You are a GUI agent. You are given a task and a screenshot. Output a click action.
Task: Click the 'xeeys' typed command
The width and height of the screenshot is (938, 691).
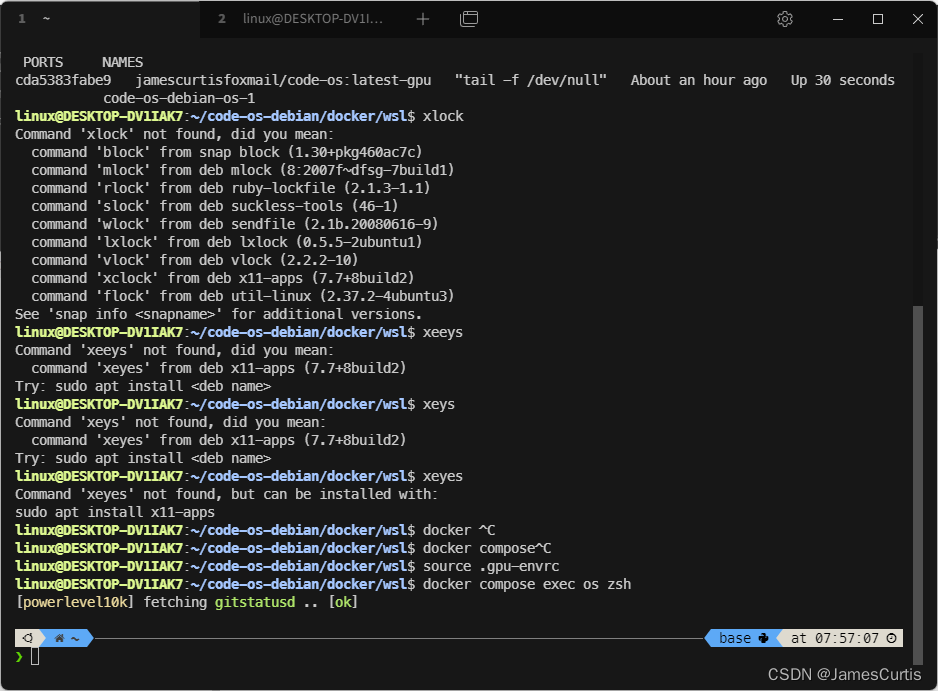pyautogui.click(x=443, y=332)
